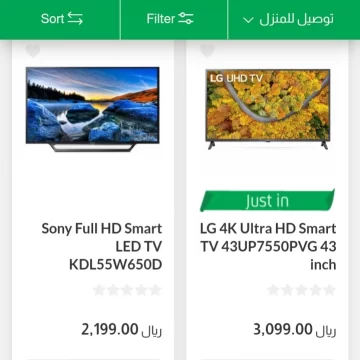Select the توصيل للمنزل delivery option
The width and height of the screenshot is (360, 360).
[289, 19]
